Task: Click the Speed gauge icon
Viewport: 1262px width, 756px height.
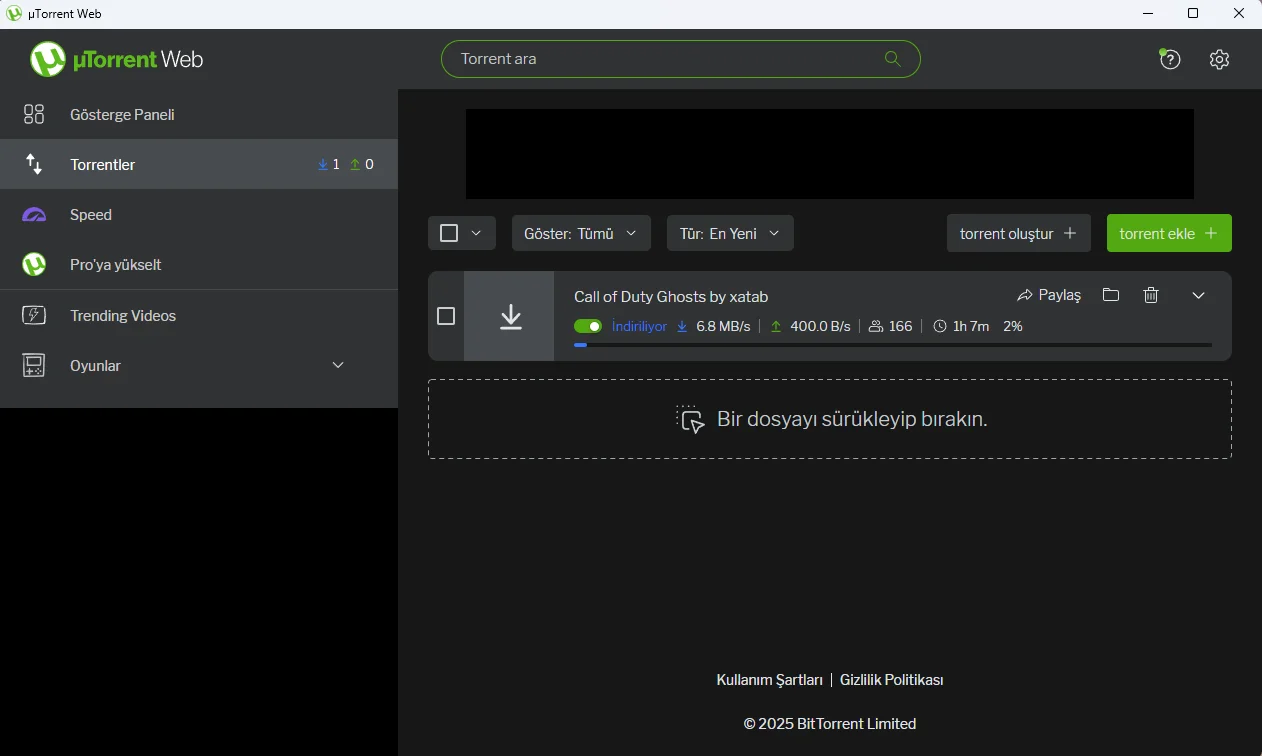Action: (34, 215)
